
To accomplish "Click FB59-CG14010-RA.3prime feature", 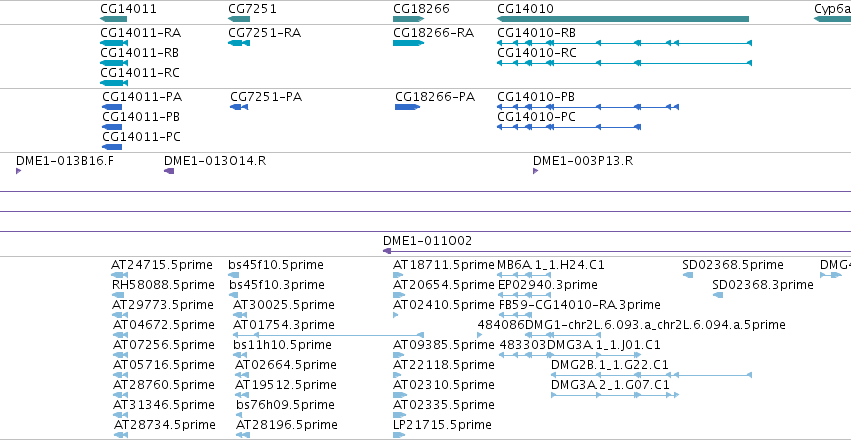I will click(579, 305).
